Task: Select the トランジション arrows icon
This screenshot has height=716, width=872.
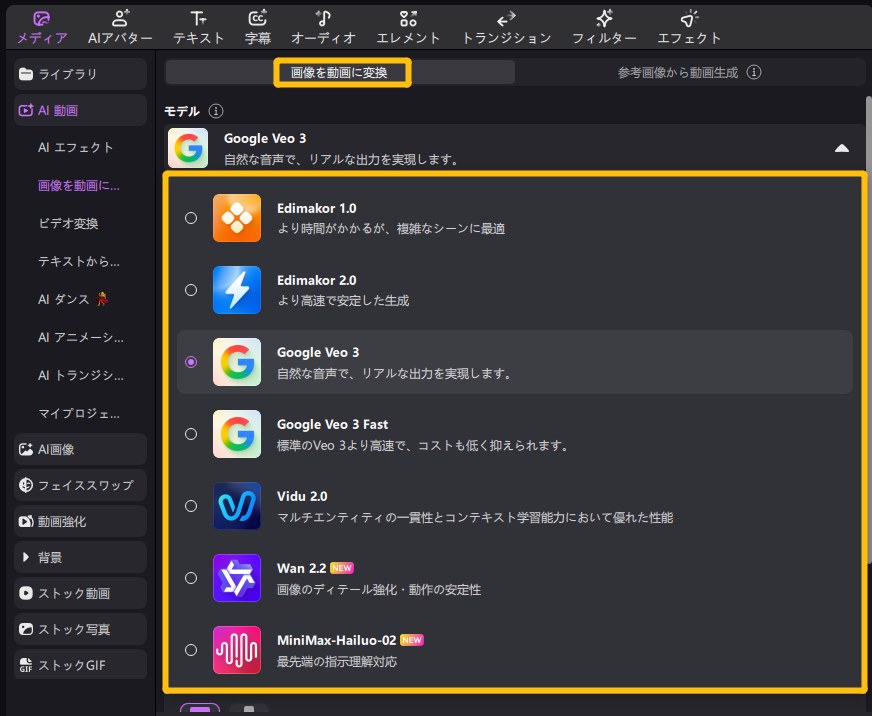Action: pyautogui.click(x=506, y=18)
